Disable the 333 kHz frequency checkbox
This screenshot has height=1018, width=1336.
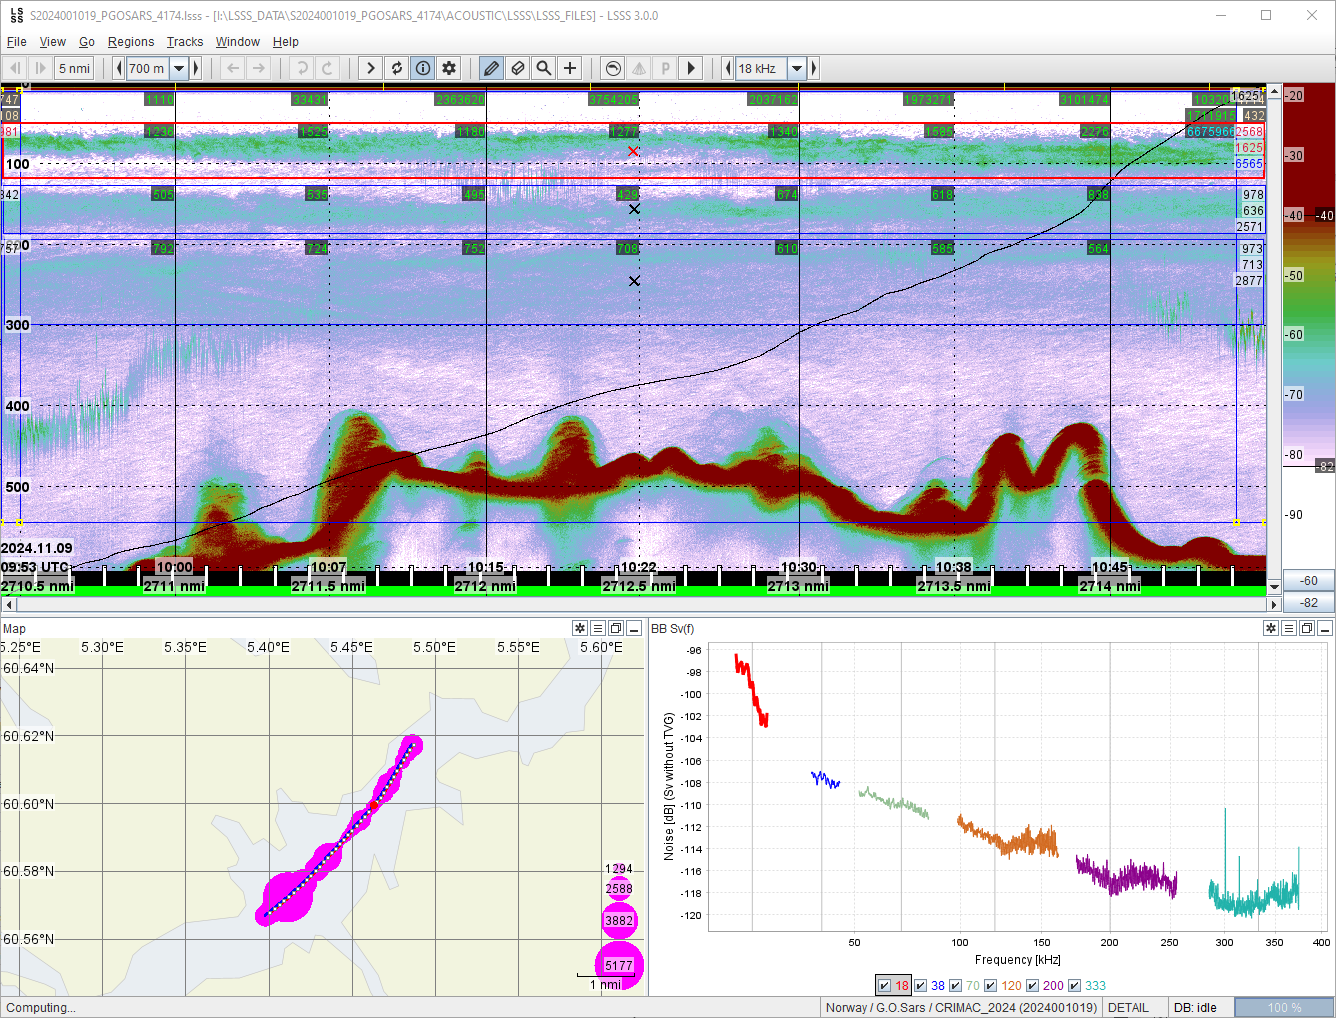pyautogui.click(x=1074, y=985)
